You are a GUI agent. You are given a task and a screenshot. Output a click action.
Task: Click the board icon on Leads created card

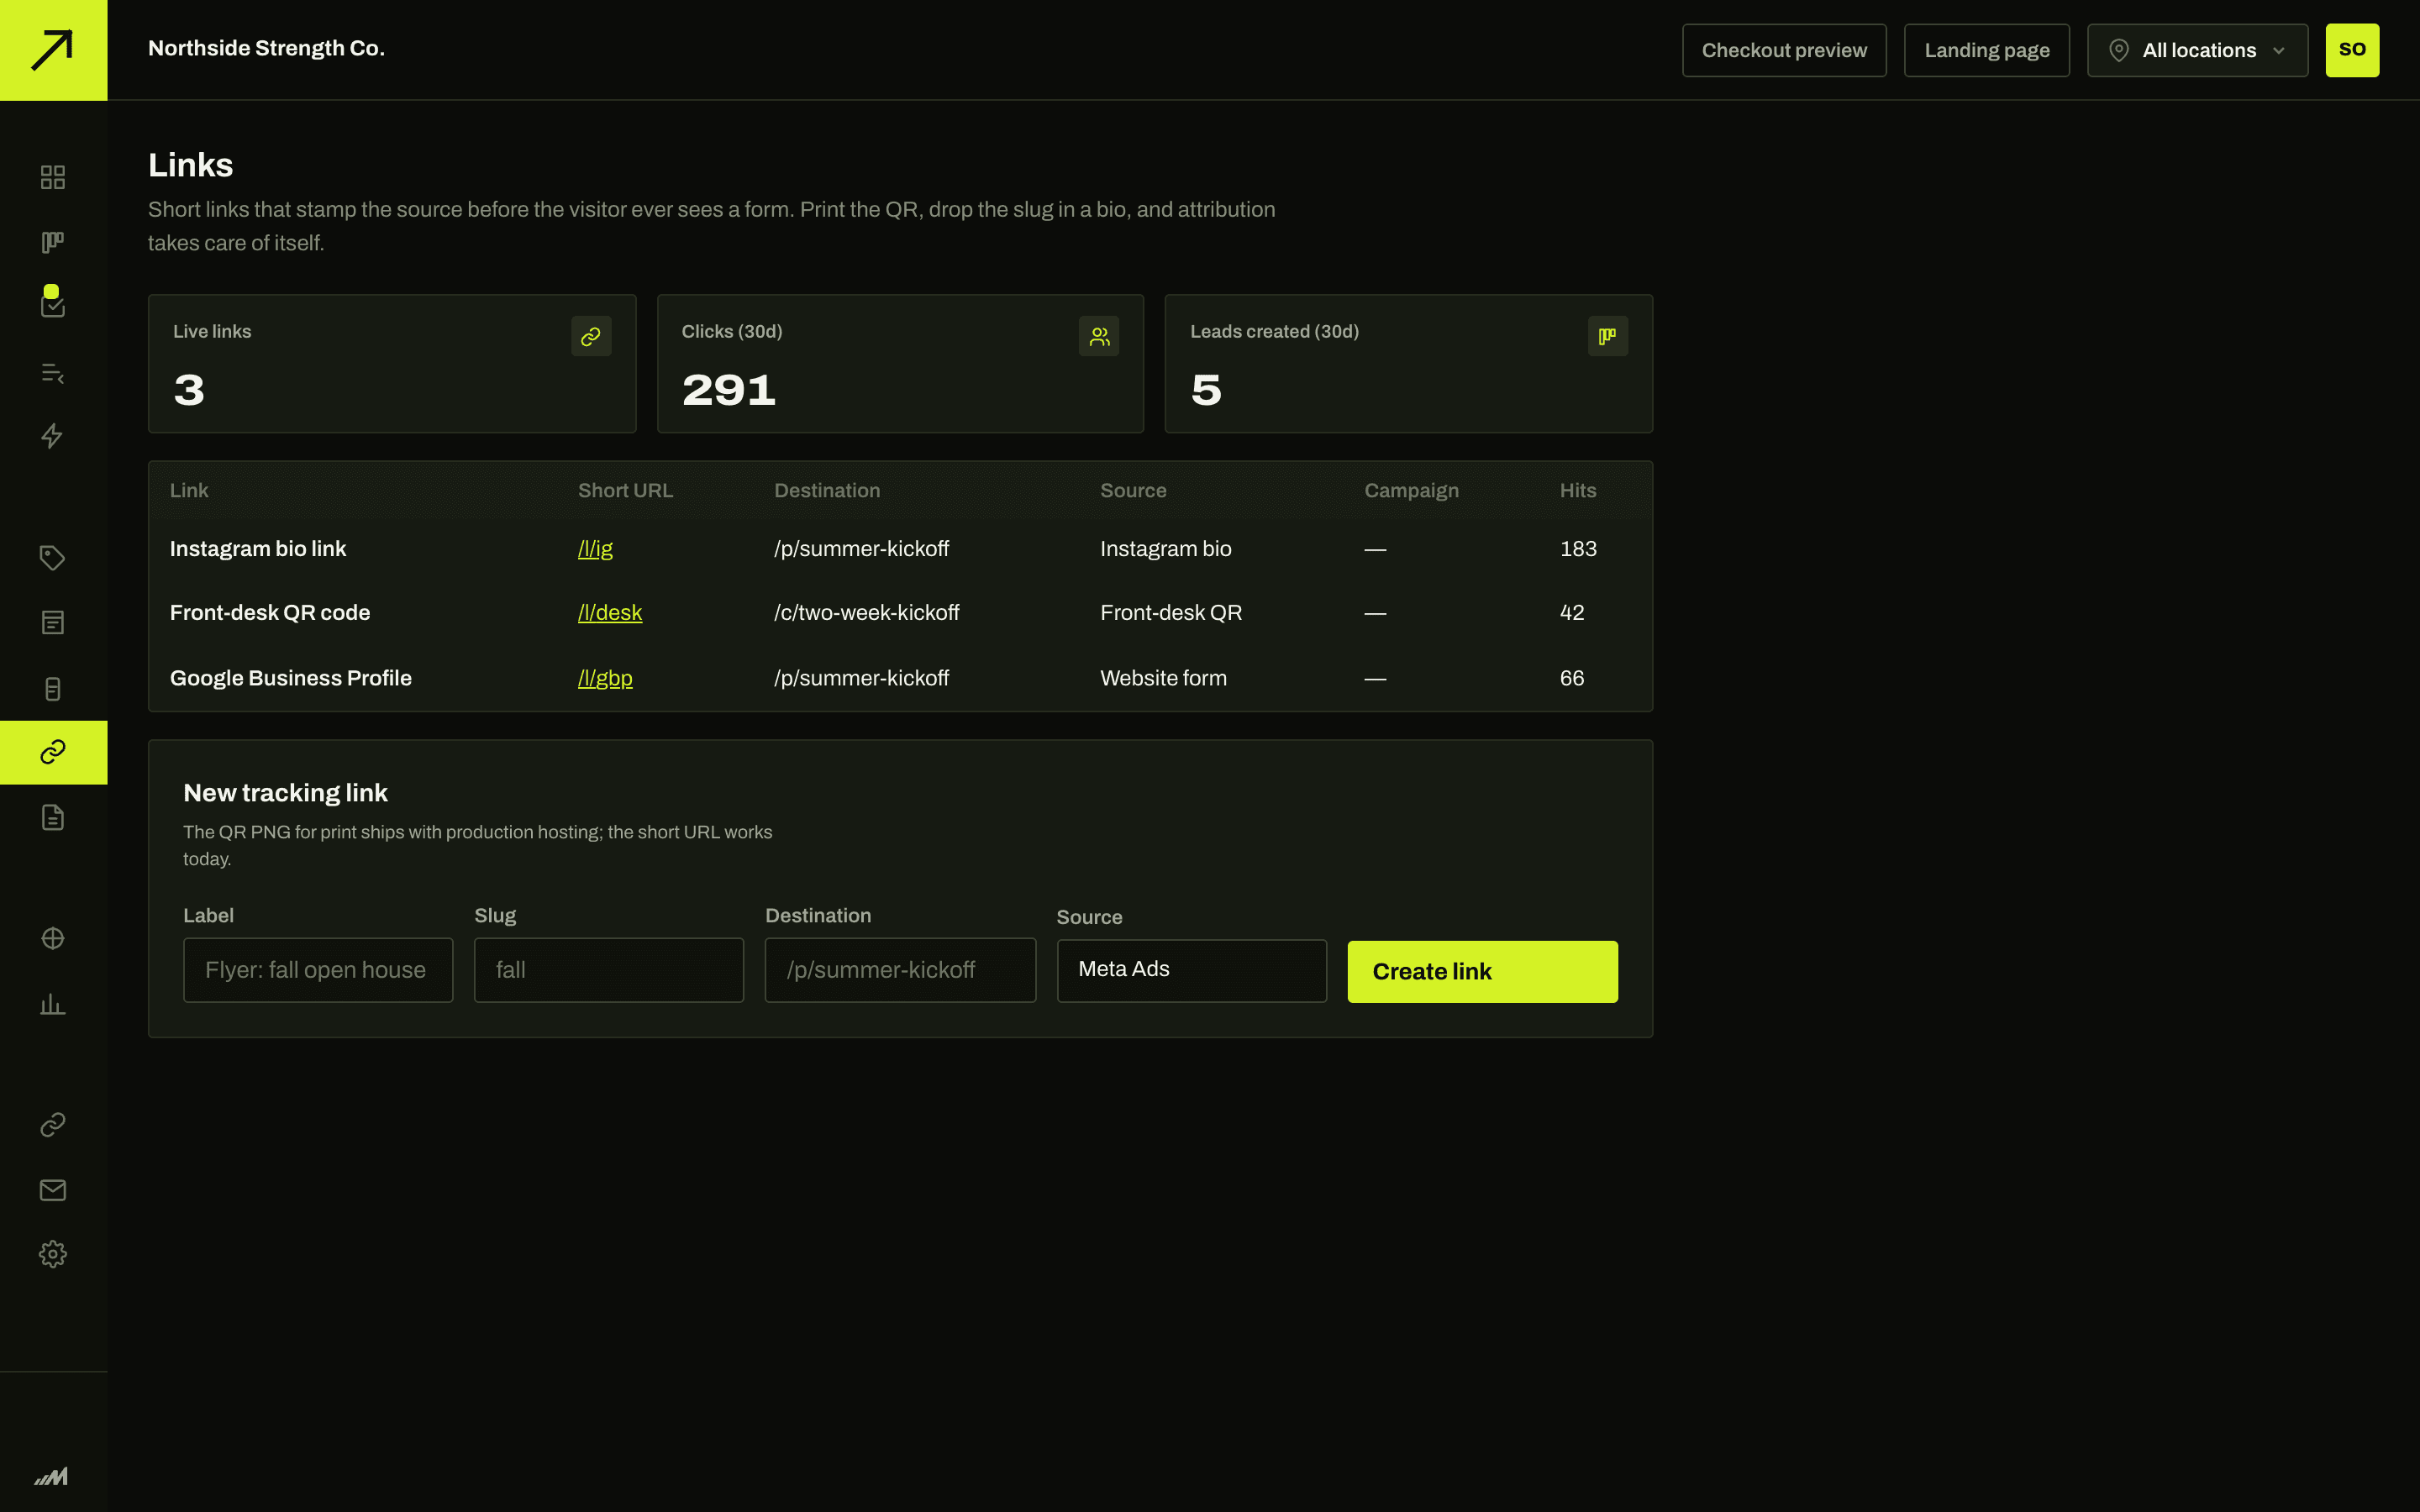(1608, 336)
